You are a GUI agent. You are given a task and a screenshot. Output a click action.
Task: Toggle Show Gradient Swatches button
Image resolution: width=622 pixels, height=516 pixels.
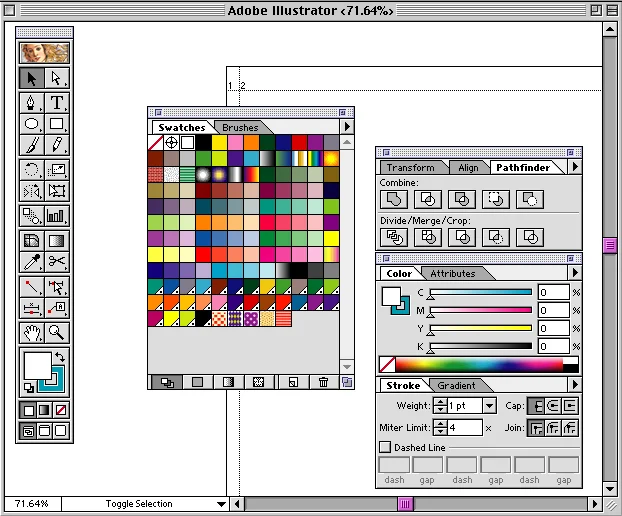click(x=228, y=382)
